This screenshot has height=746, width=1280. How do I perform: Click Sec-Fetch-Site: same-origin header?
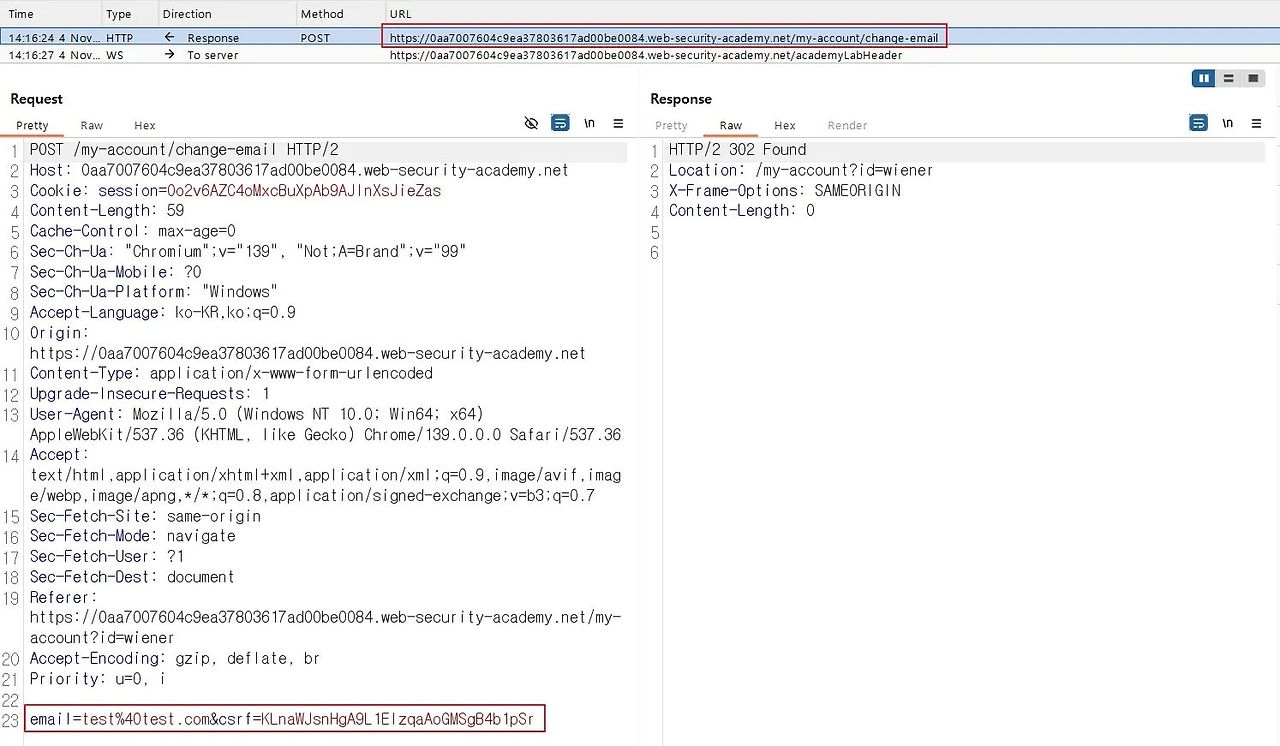click(x=145, y=516)
